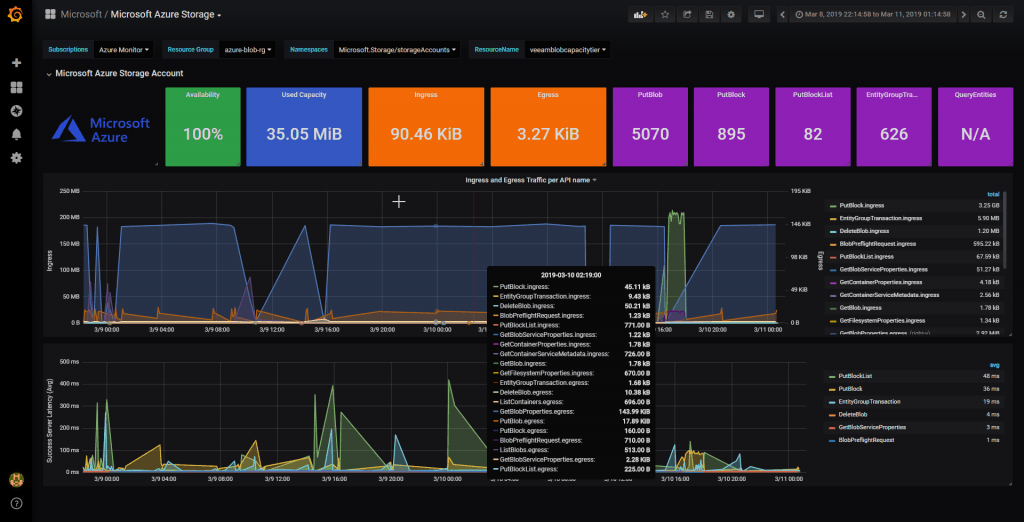Click the QueryEntities N/A panel
Viewport: 1024px width, 522px height.
click(x=975, y=127)
